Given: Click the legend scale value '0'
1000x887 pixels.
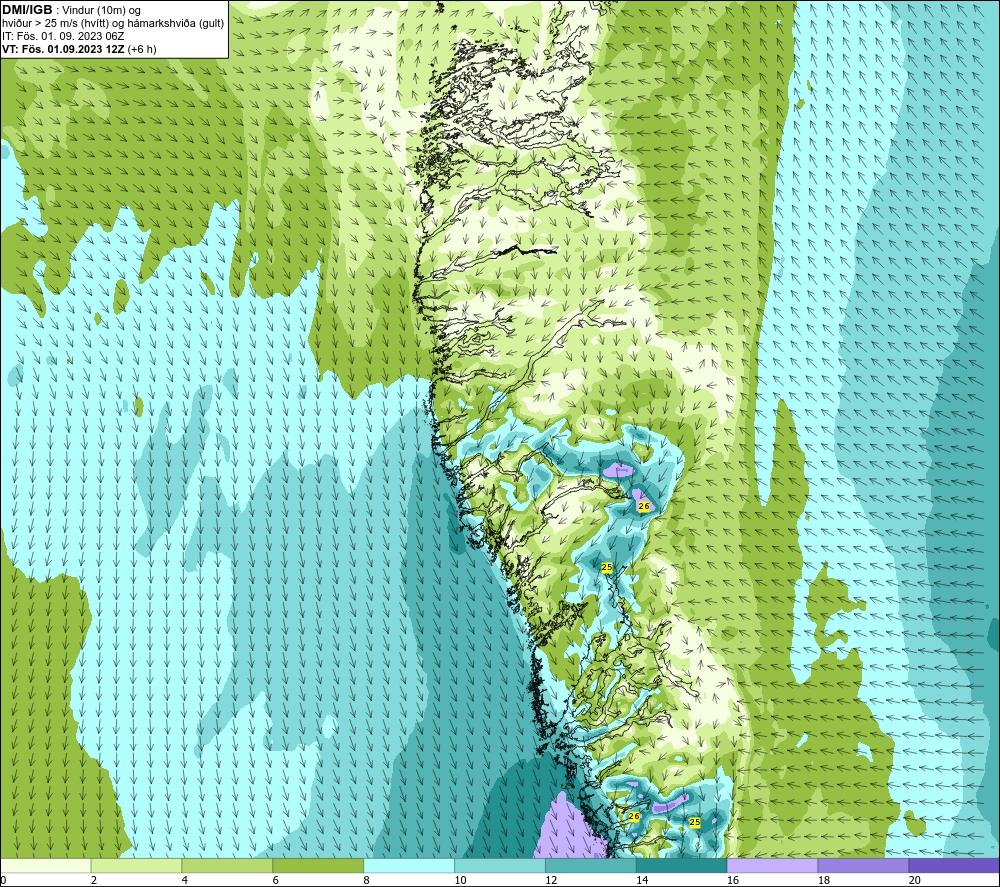Looking at the screenshot, I should click(4, 881).
